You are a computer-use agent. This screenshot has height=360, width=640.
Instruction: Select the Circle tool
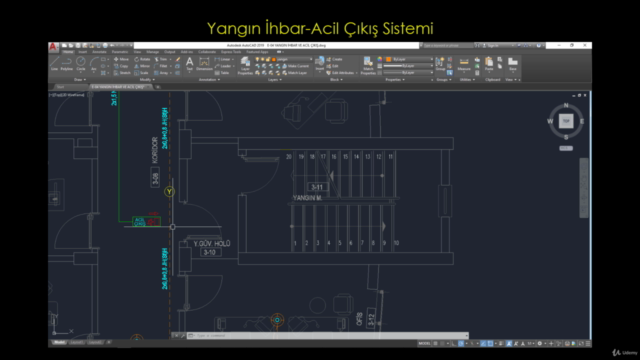pyautogui.click(x=81, y=64)
